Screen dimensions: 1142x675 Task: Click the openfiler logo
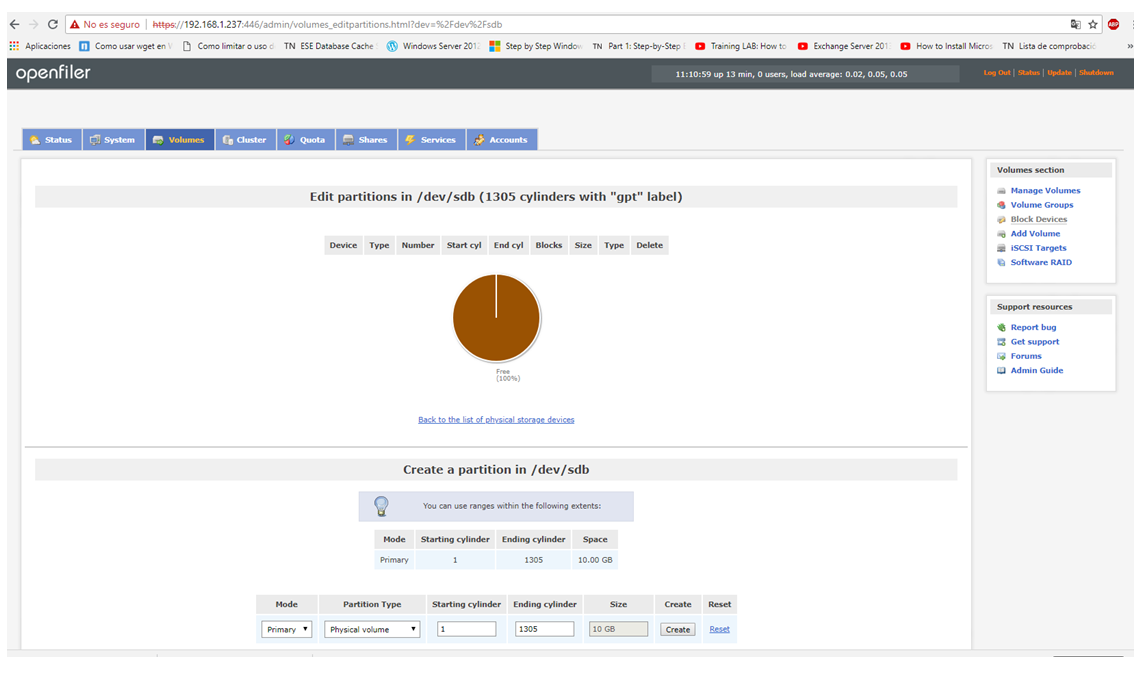point(53,73)
